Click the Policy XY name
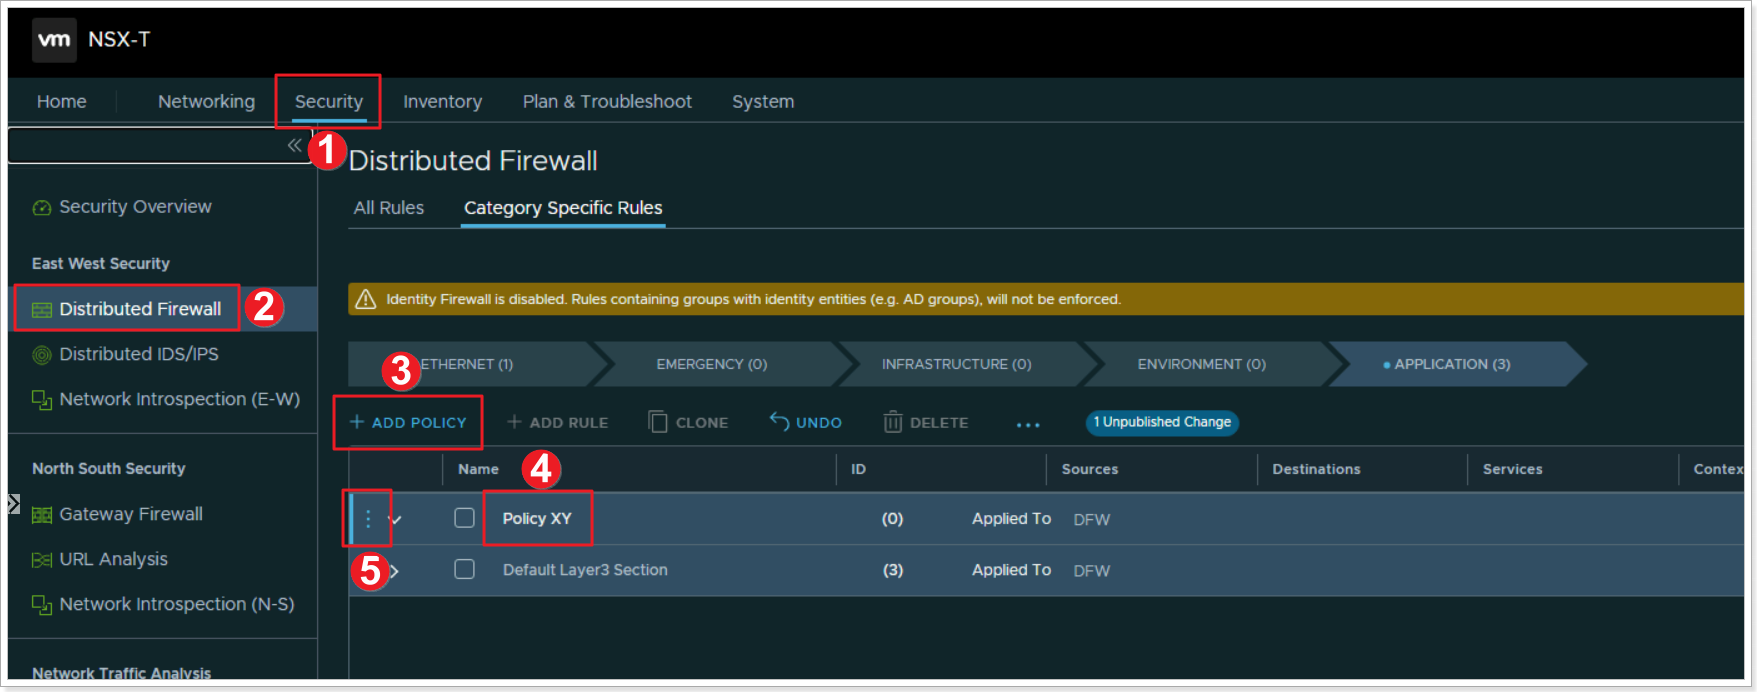This screenshot has width=1757, height=692. coord(537,518)
